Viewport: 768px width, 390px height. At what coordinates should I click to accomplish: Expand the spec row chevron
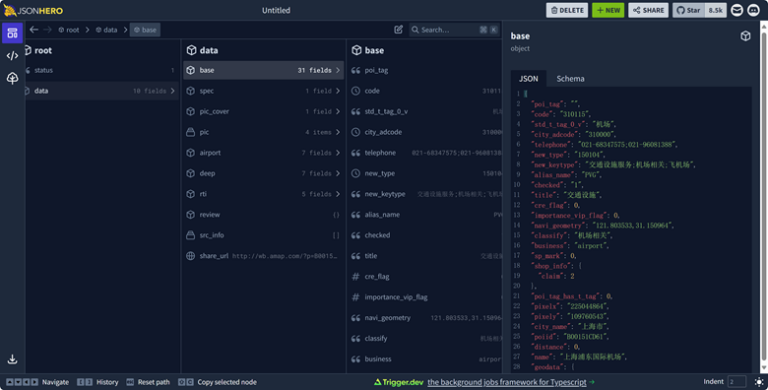point(338,91)
